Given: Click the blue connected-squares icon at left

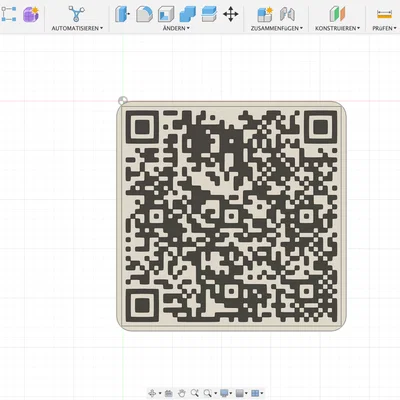Looking at the screenshot, I should click(x=9, y=14).
